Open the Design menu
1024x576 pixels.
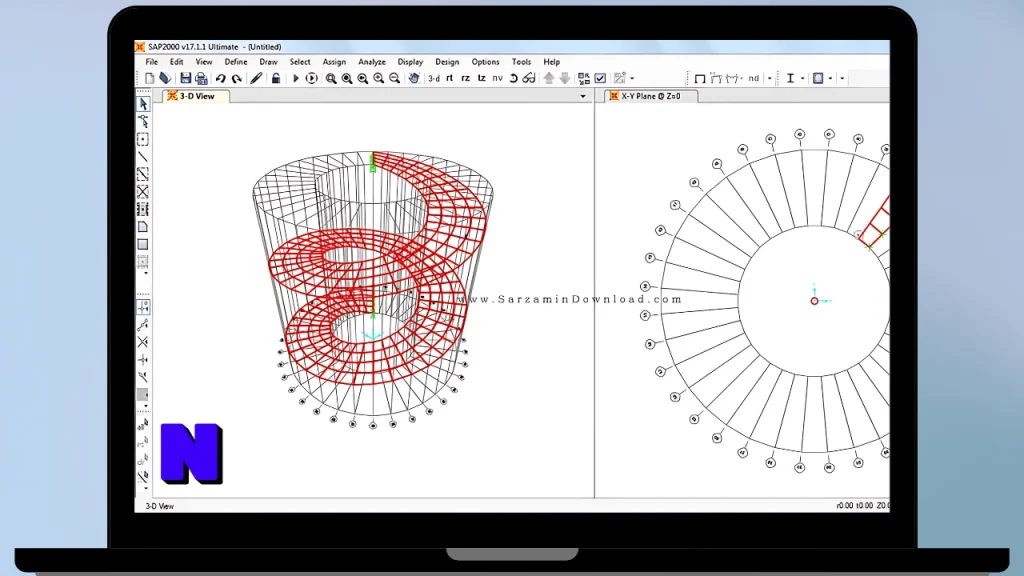pos(447,62)
